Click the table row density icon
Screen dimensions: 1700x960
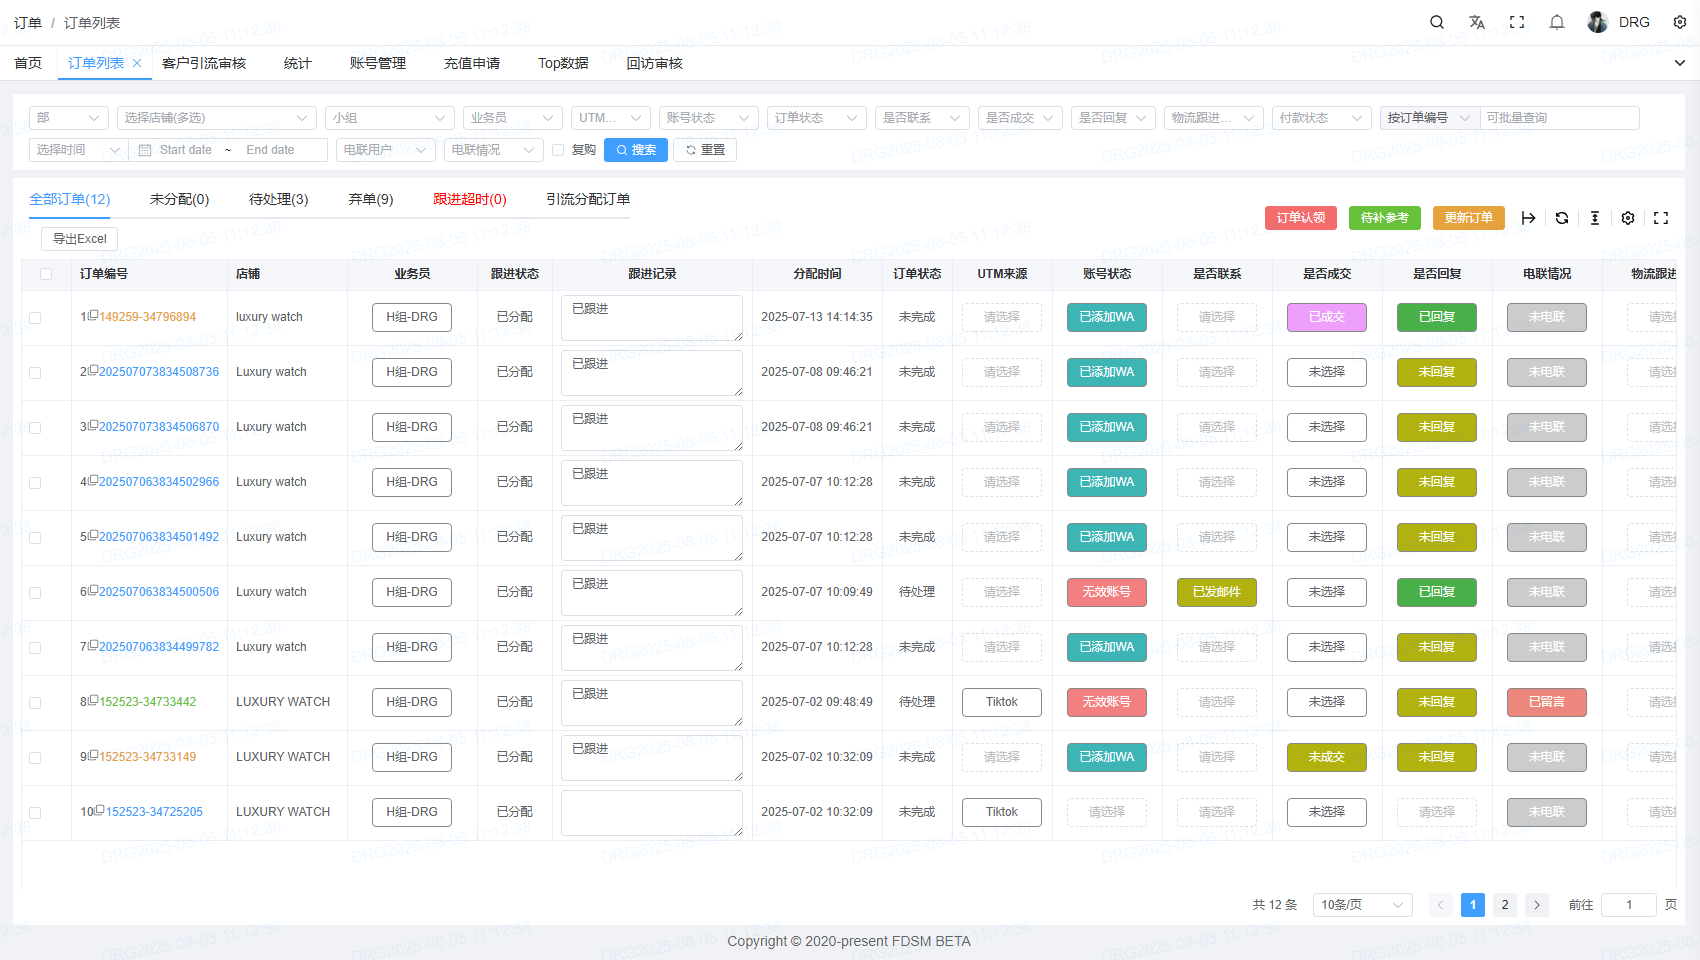pos(1595,218)
